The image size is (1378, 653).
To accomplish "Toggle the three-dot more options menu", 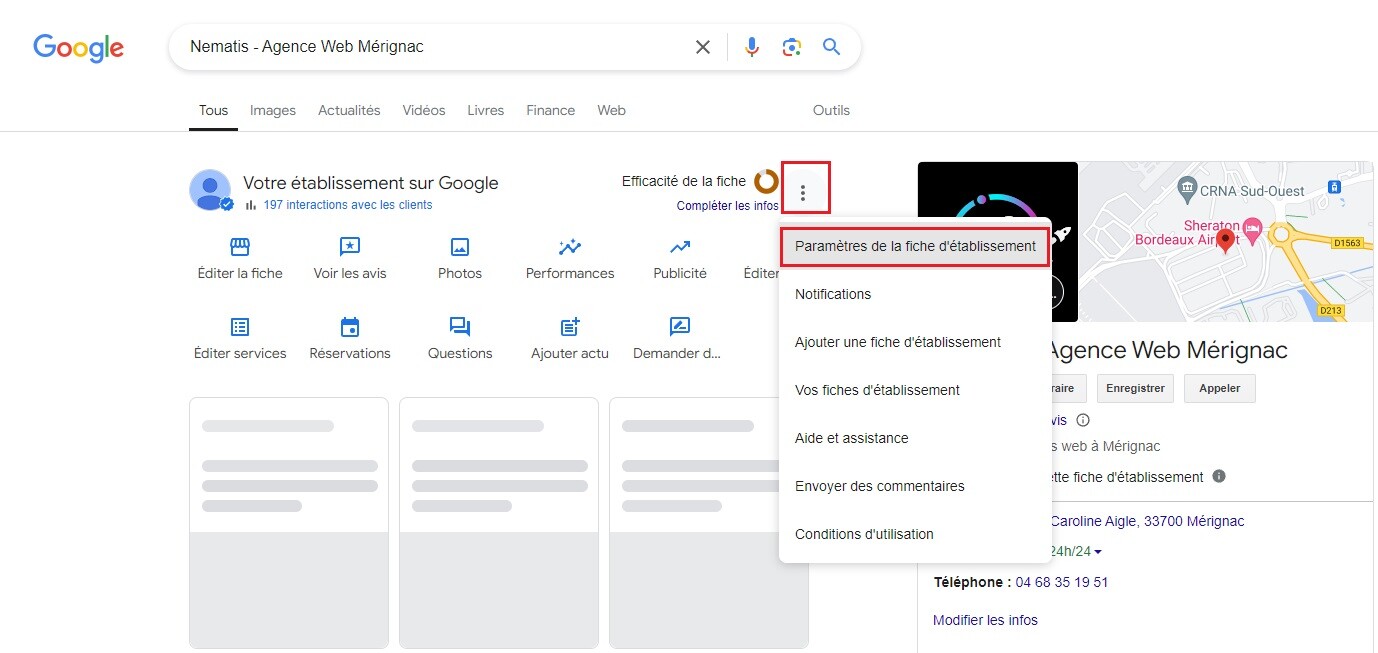I will [x=802, y=193].
